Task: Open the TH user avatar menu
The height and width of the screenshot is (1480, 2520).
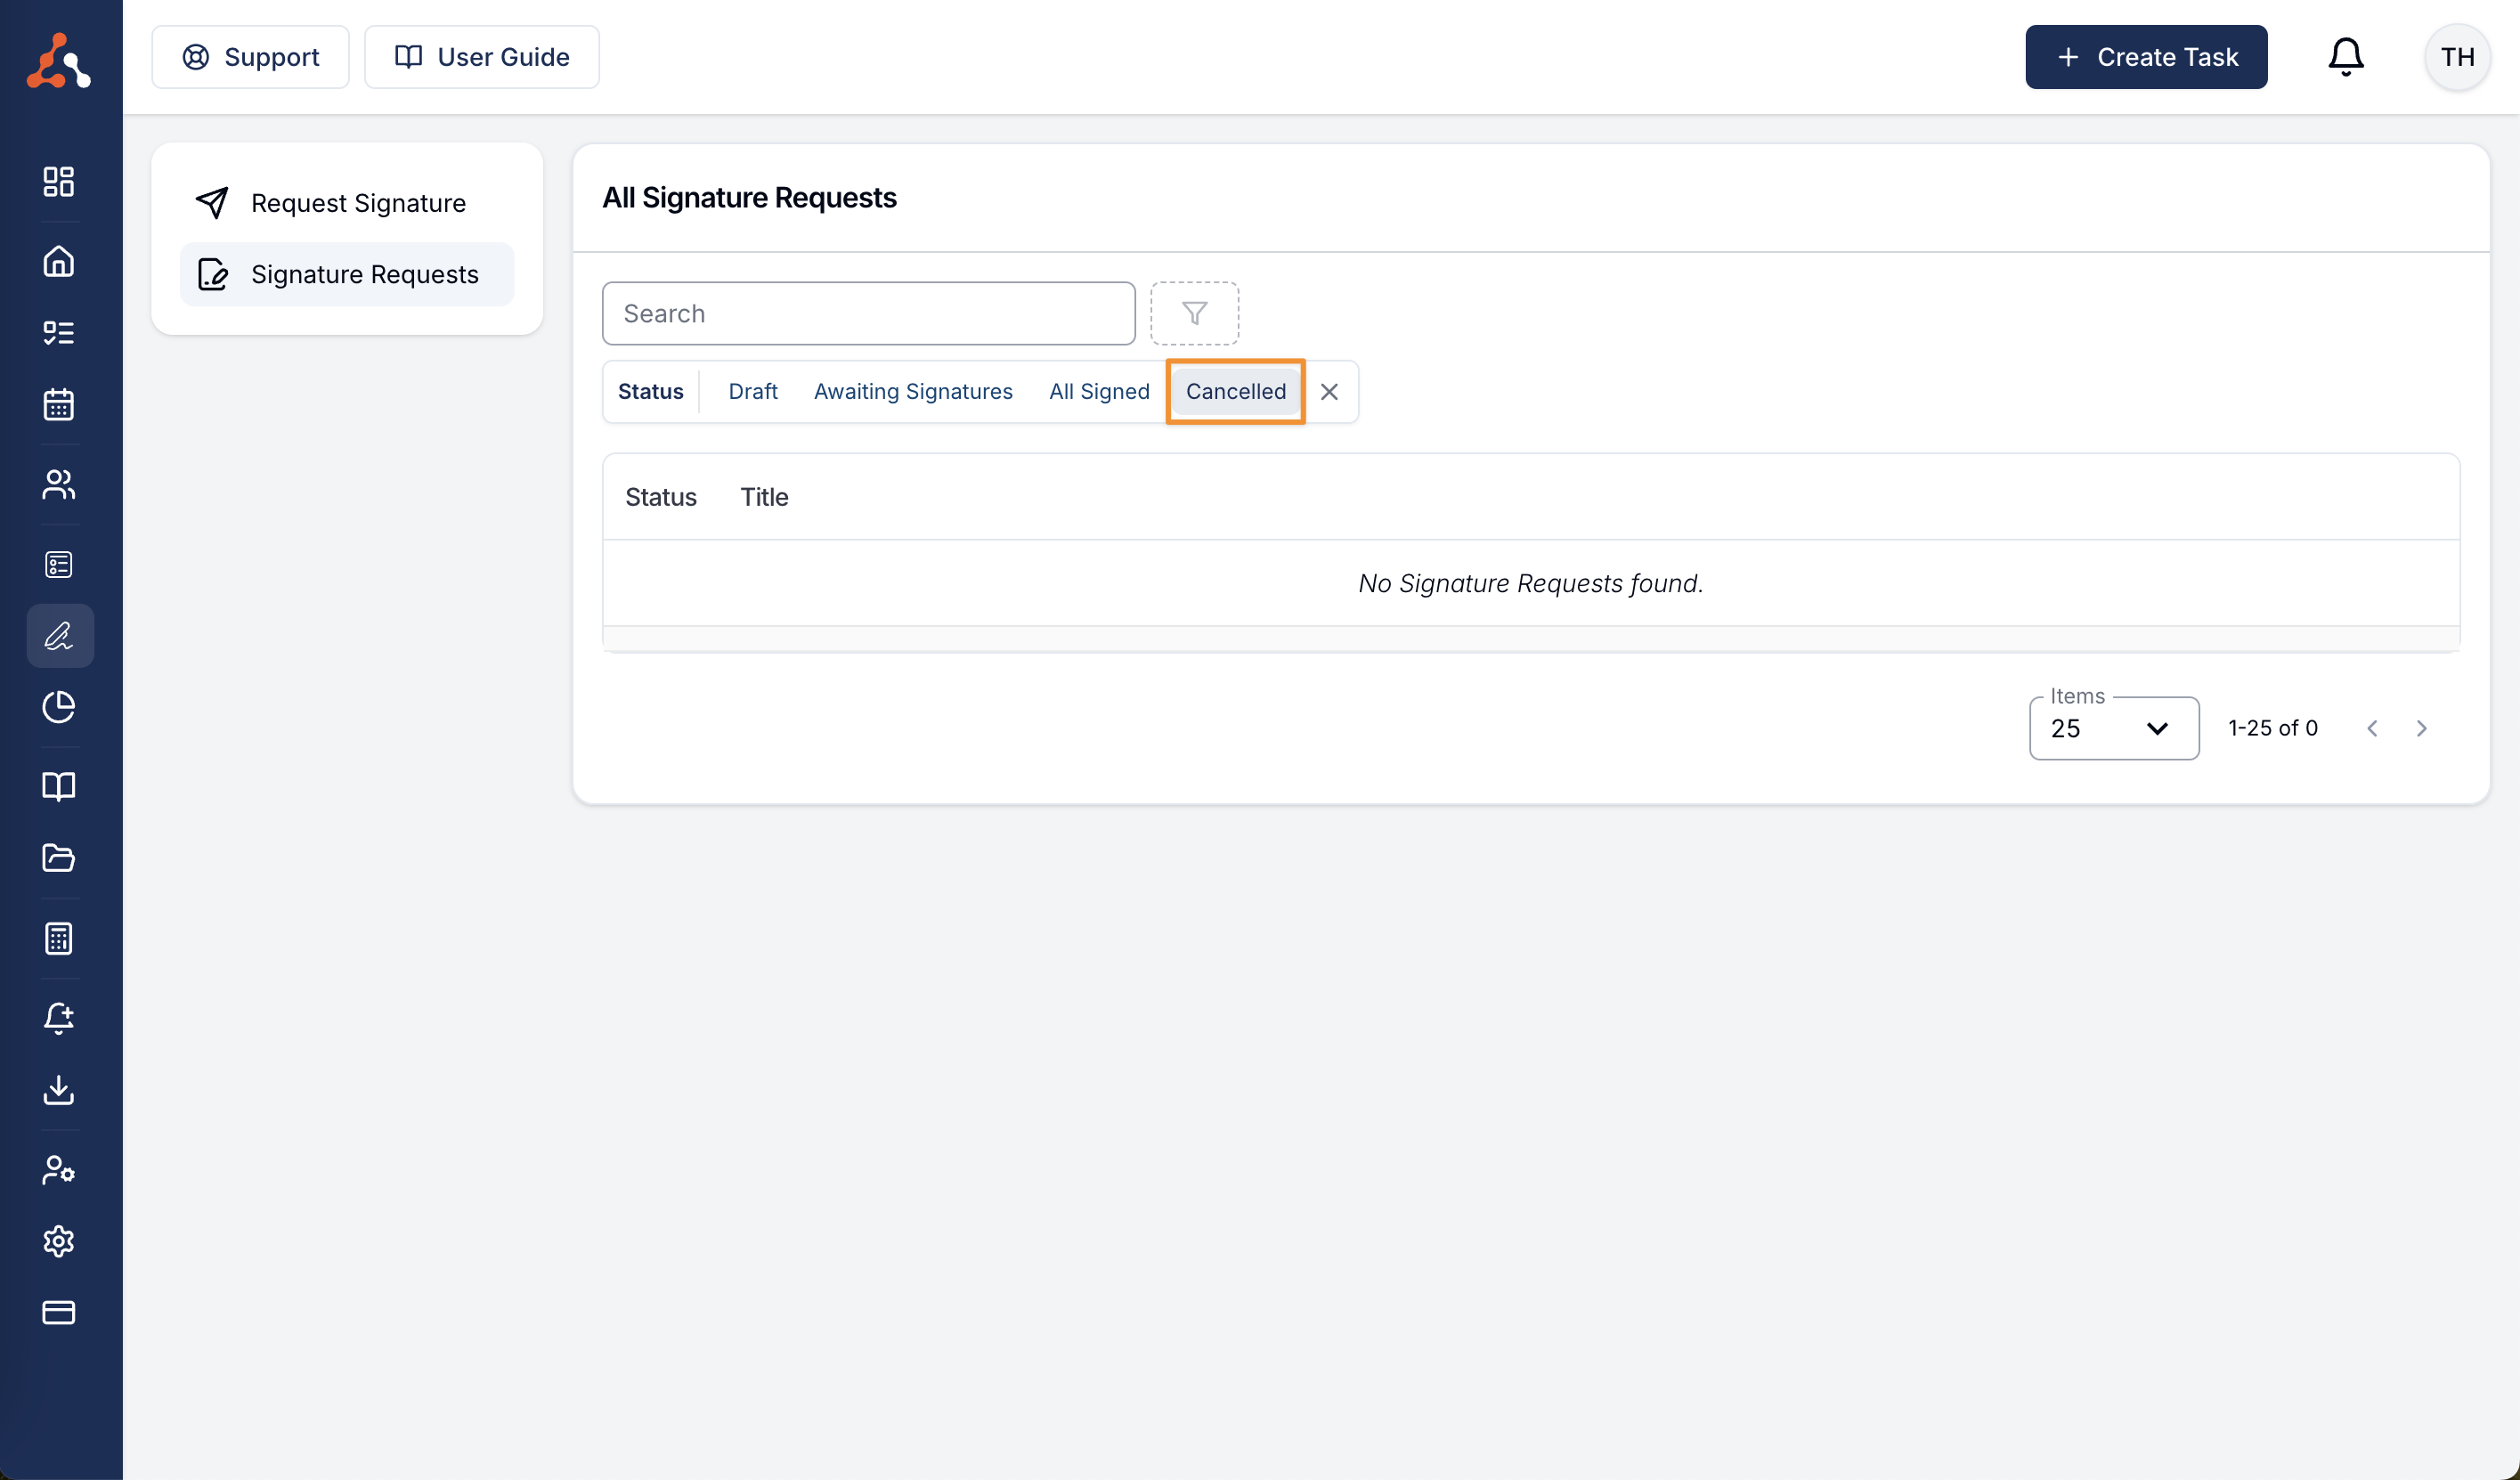Action: 2456,57
